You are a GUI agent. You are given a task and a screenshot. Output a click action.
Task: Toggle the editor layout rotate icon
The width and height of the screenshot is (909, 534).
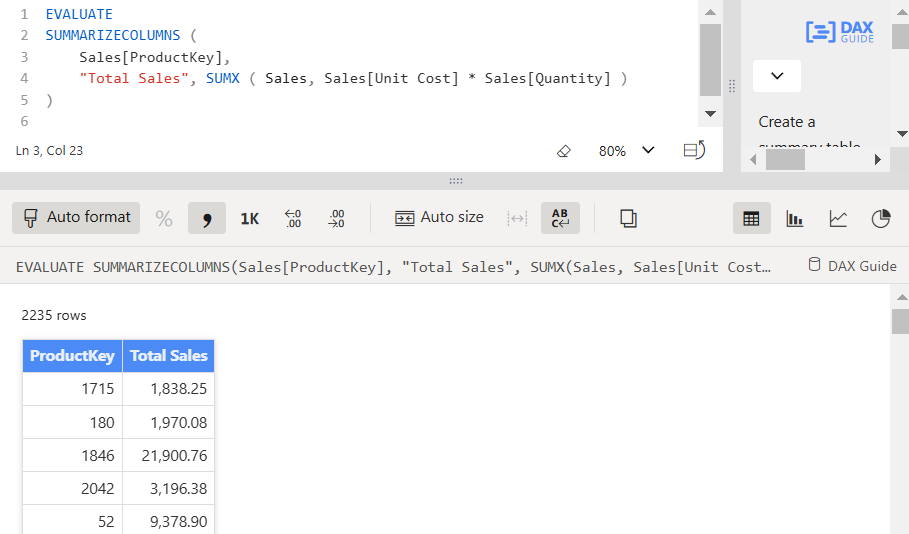tap(694, 150)
